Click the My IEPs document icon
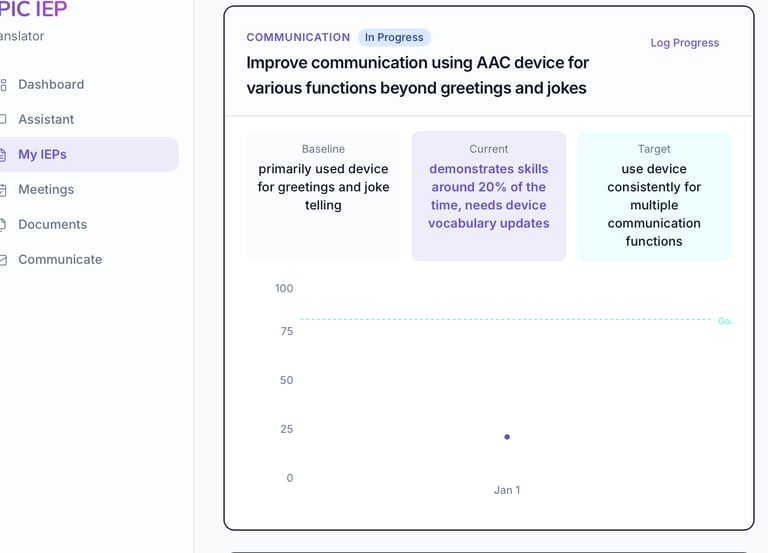This screenshot has width=768, height=553. [3, 155]
